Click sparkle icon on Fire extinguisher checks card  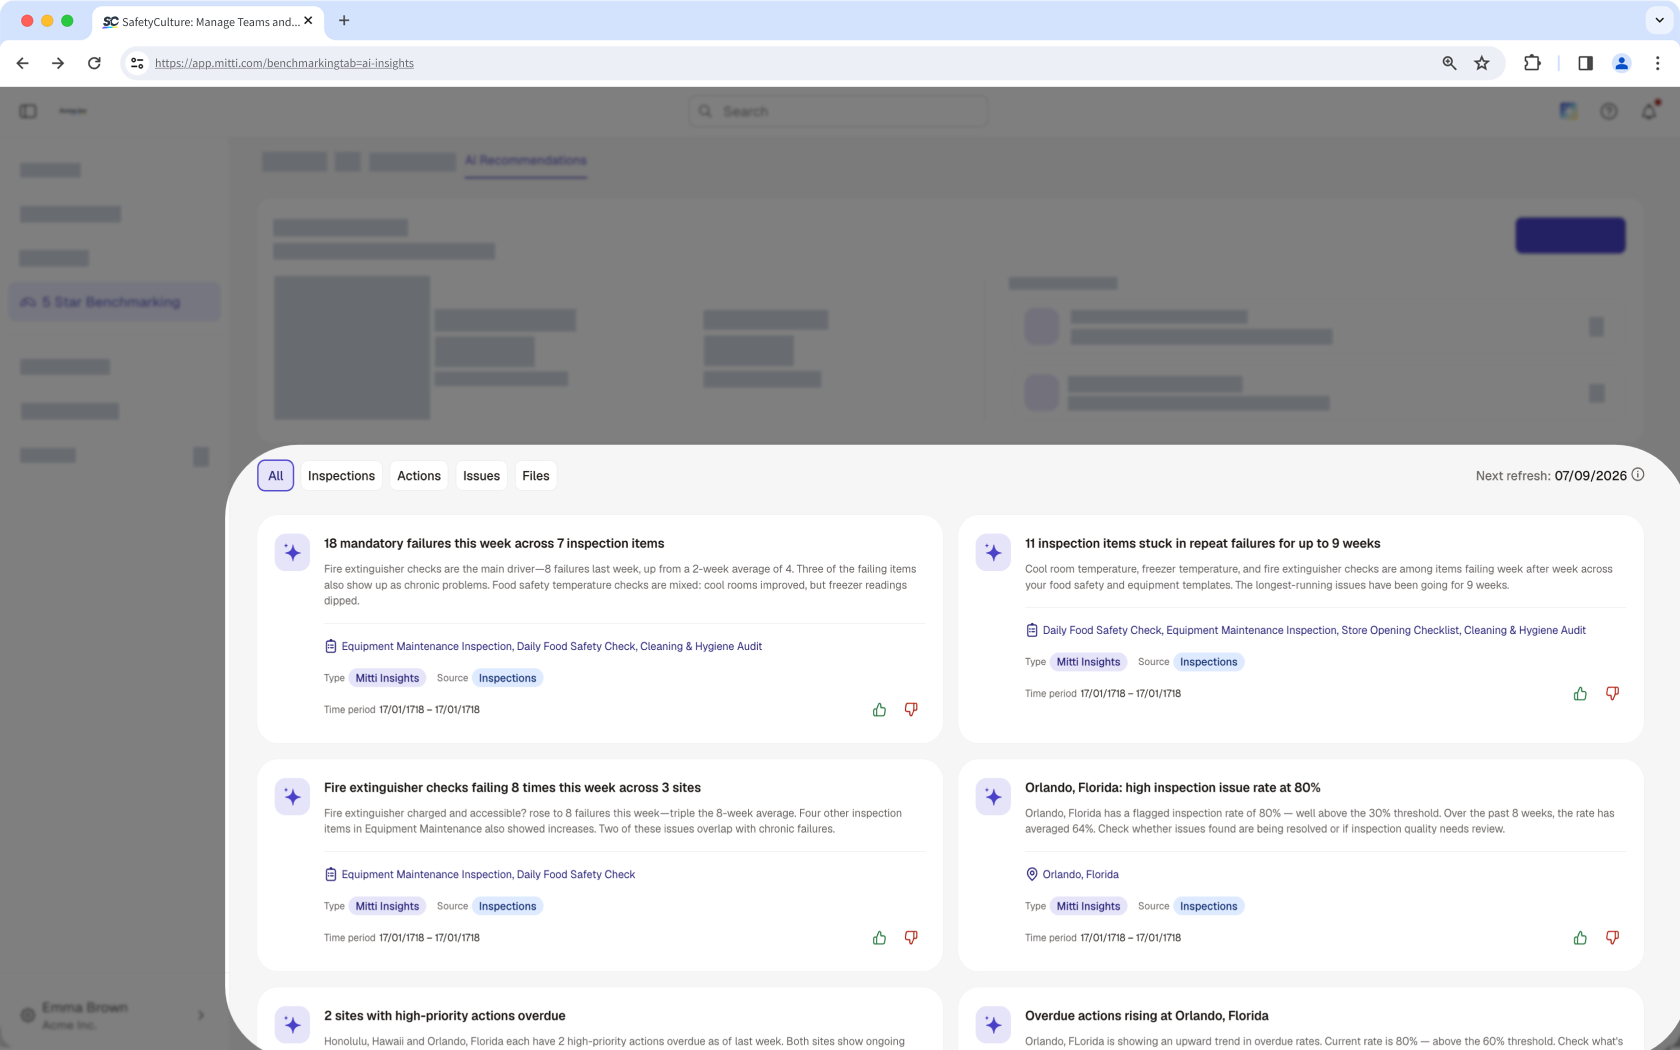point(292,797)
